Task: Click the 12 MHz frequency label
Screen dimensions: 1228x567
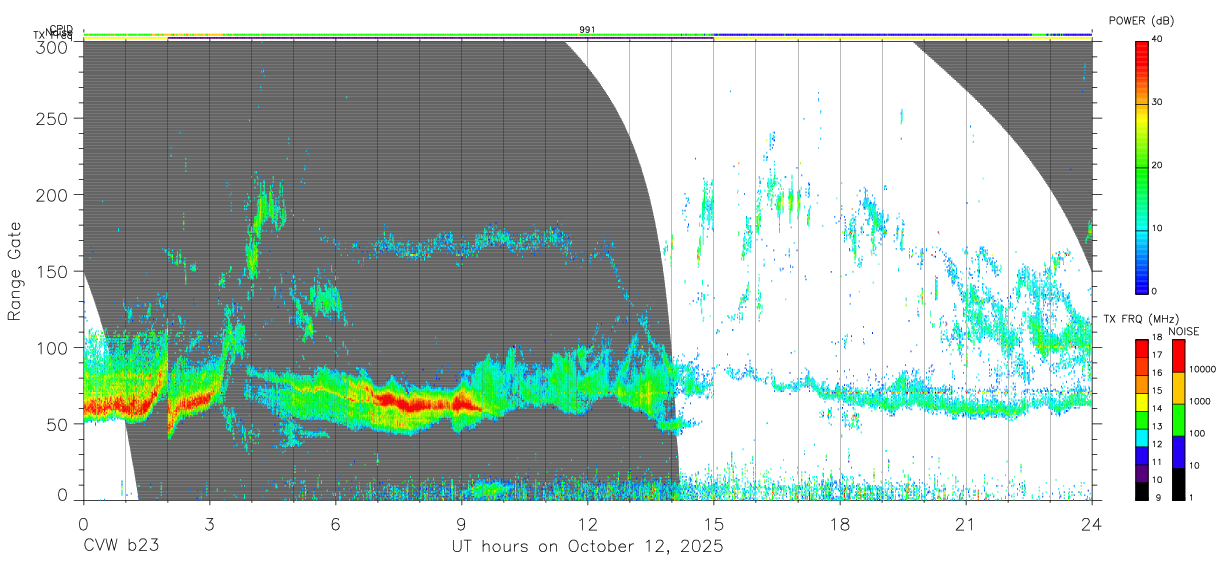Action: (1158, 444)
